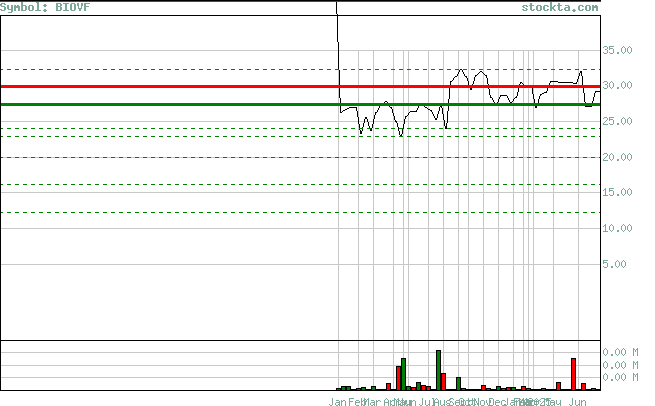The image size is (655, 406).
Task: Select the 5.00 price axis label
Action: 614,264
